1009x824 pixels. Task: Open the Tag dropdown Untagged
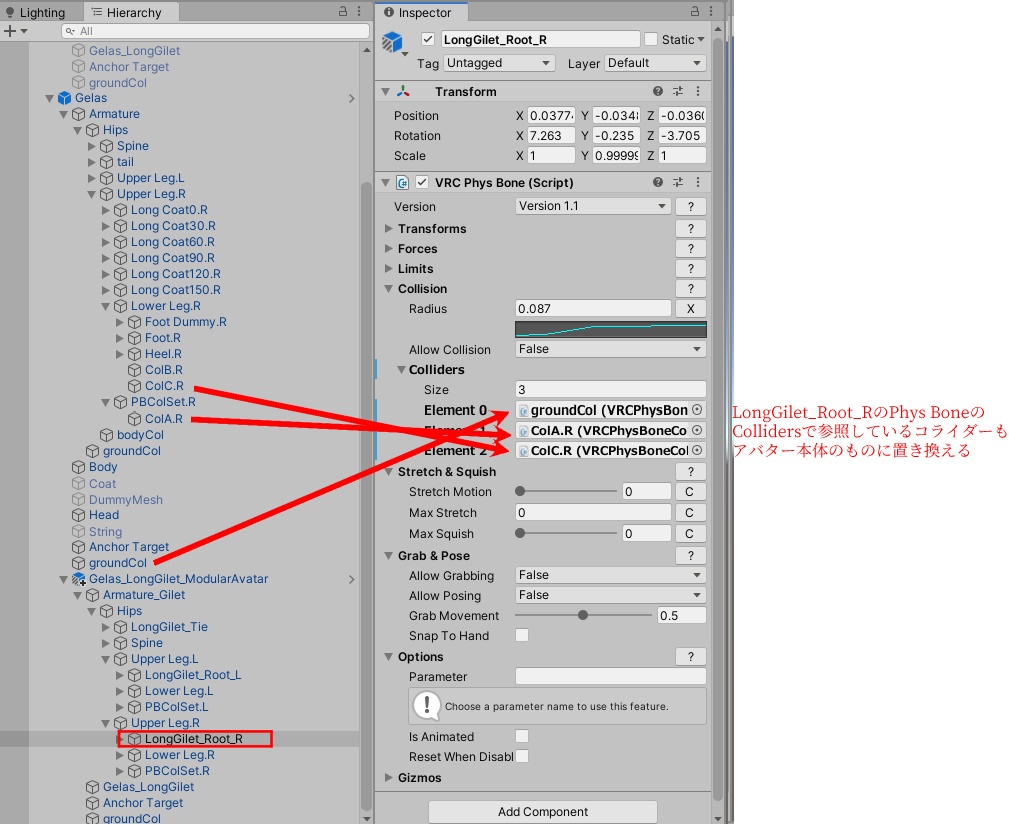tap(498, 63)
